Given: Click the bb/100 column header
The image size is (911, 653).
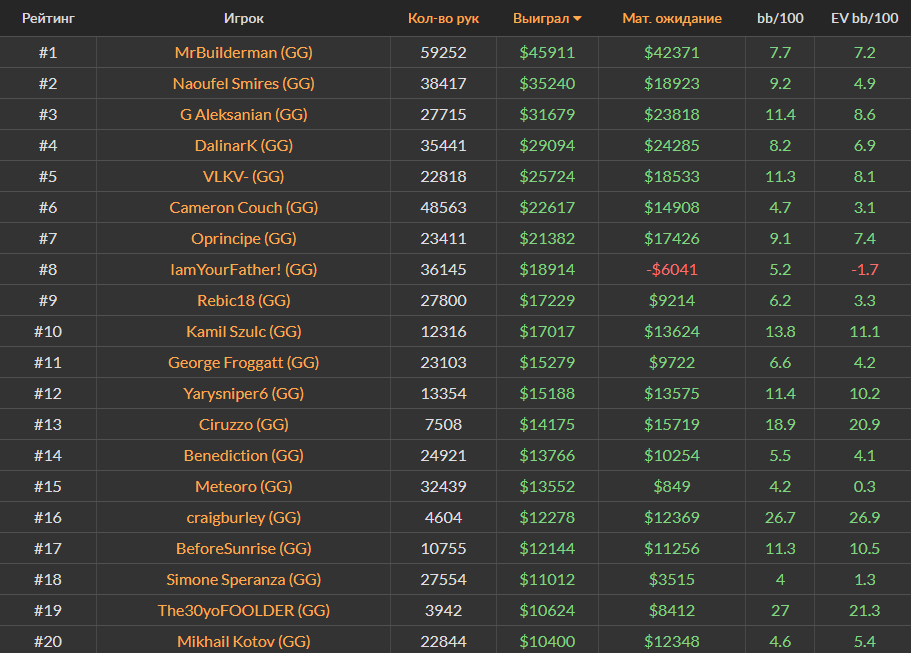Looking at the screenshot, I should [x=780, y=18].
